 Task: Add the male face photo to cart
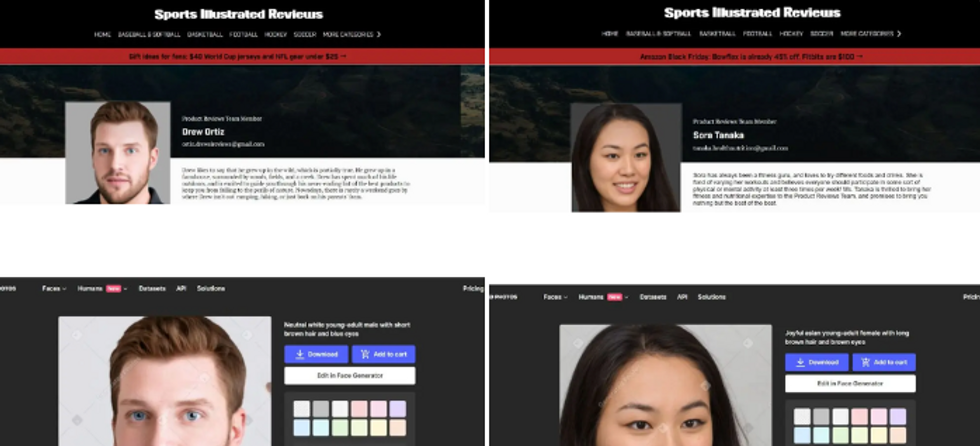(x=383, y=354)
